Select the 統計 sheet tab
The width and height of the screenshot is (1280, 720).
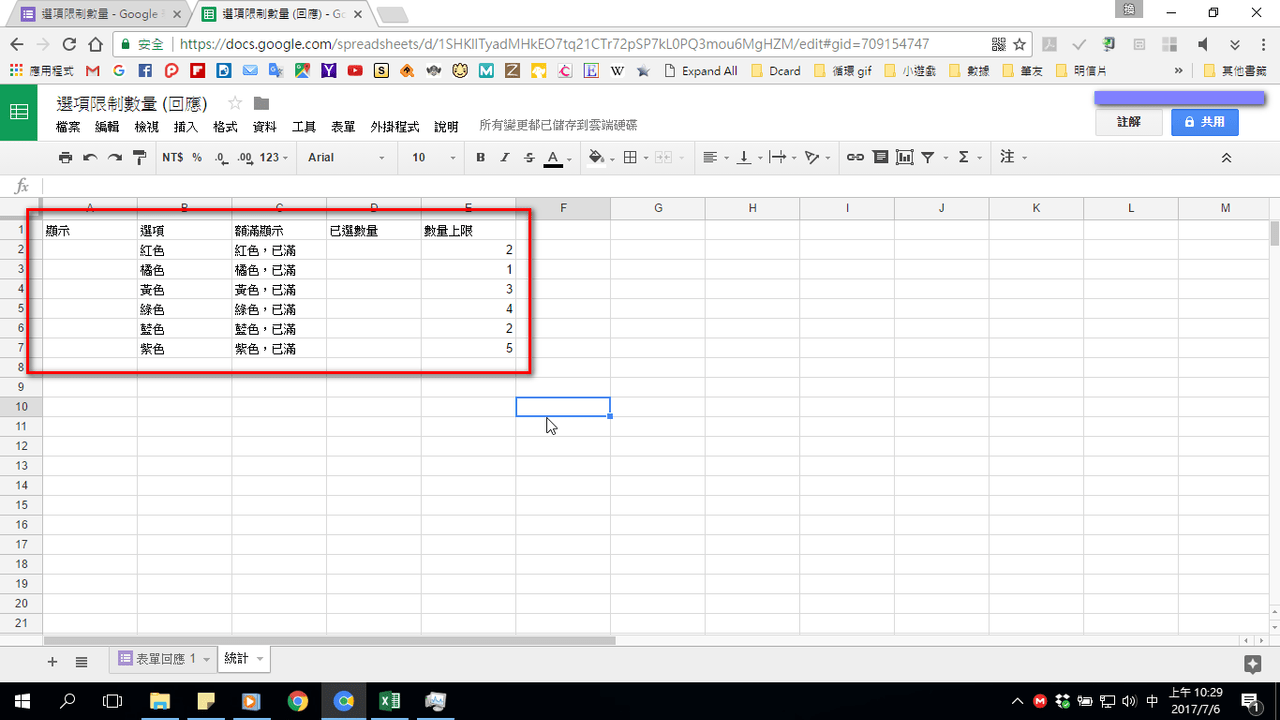[x=244, y=659]
